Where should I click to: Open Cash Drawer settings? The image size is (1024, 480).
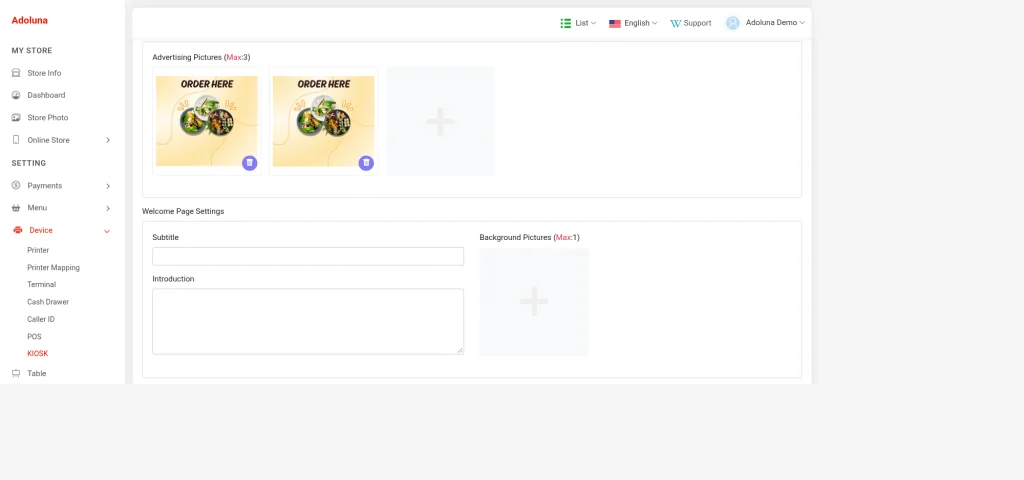(x=48, y=302)
